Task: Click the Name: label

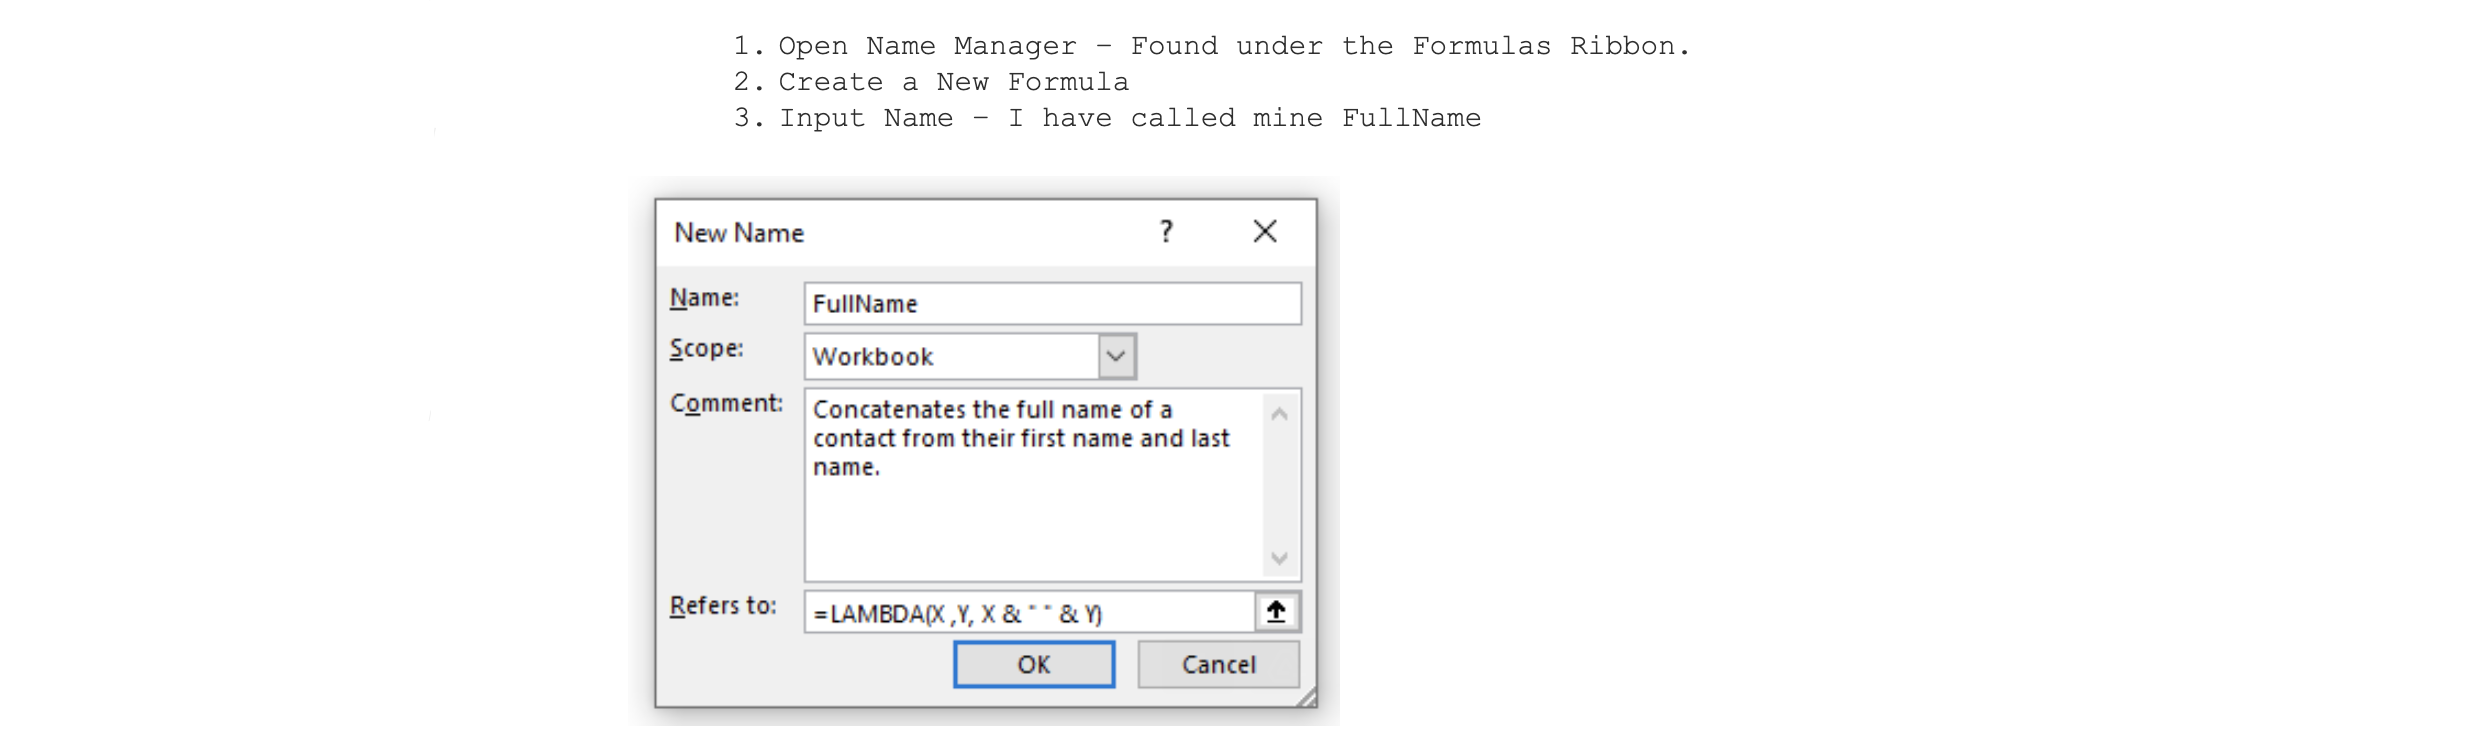Action: [704, 298]
